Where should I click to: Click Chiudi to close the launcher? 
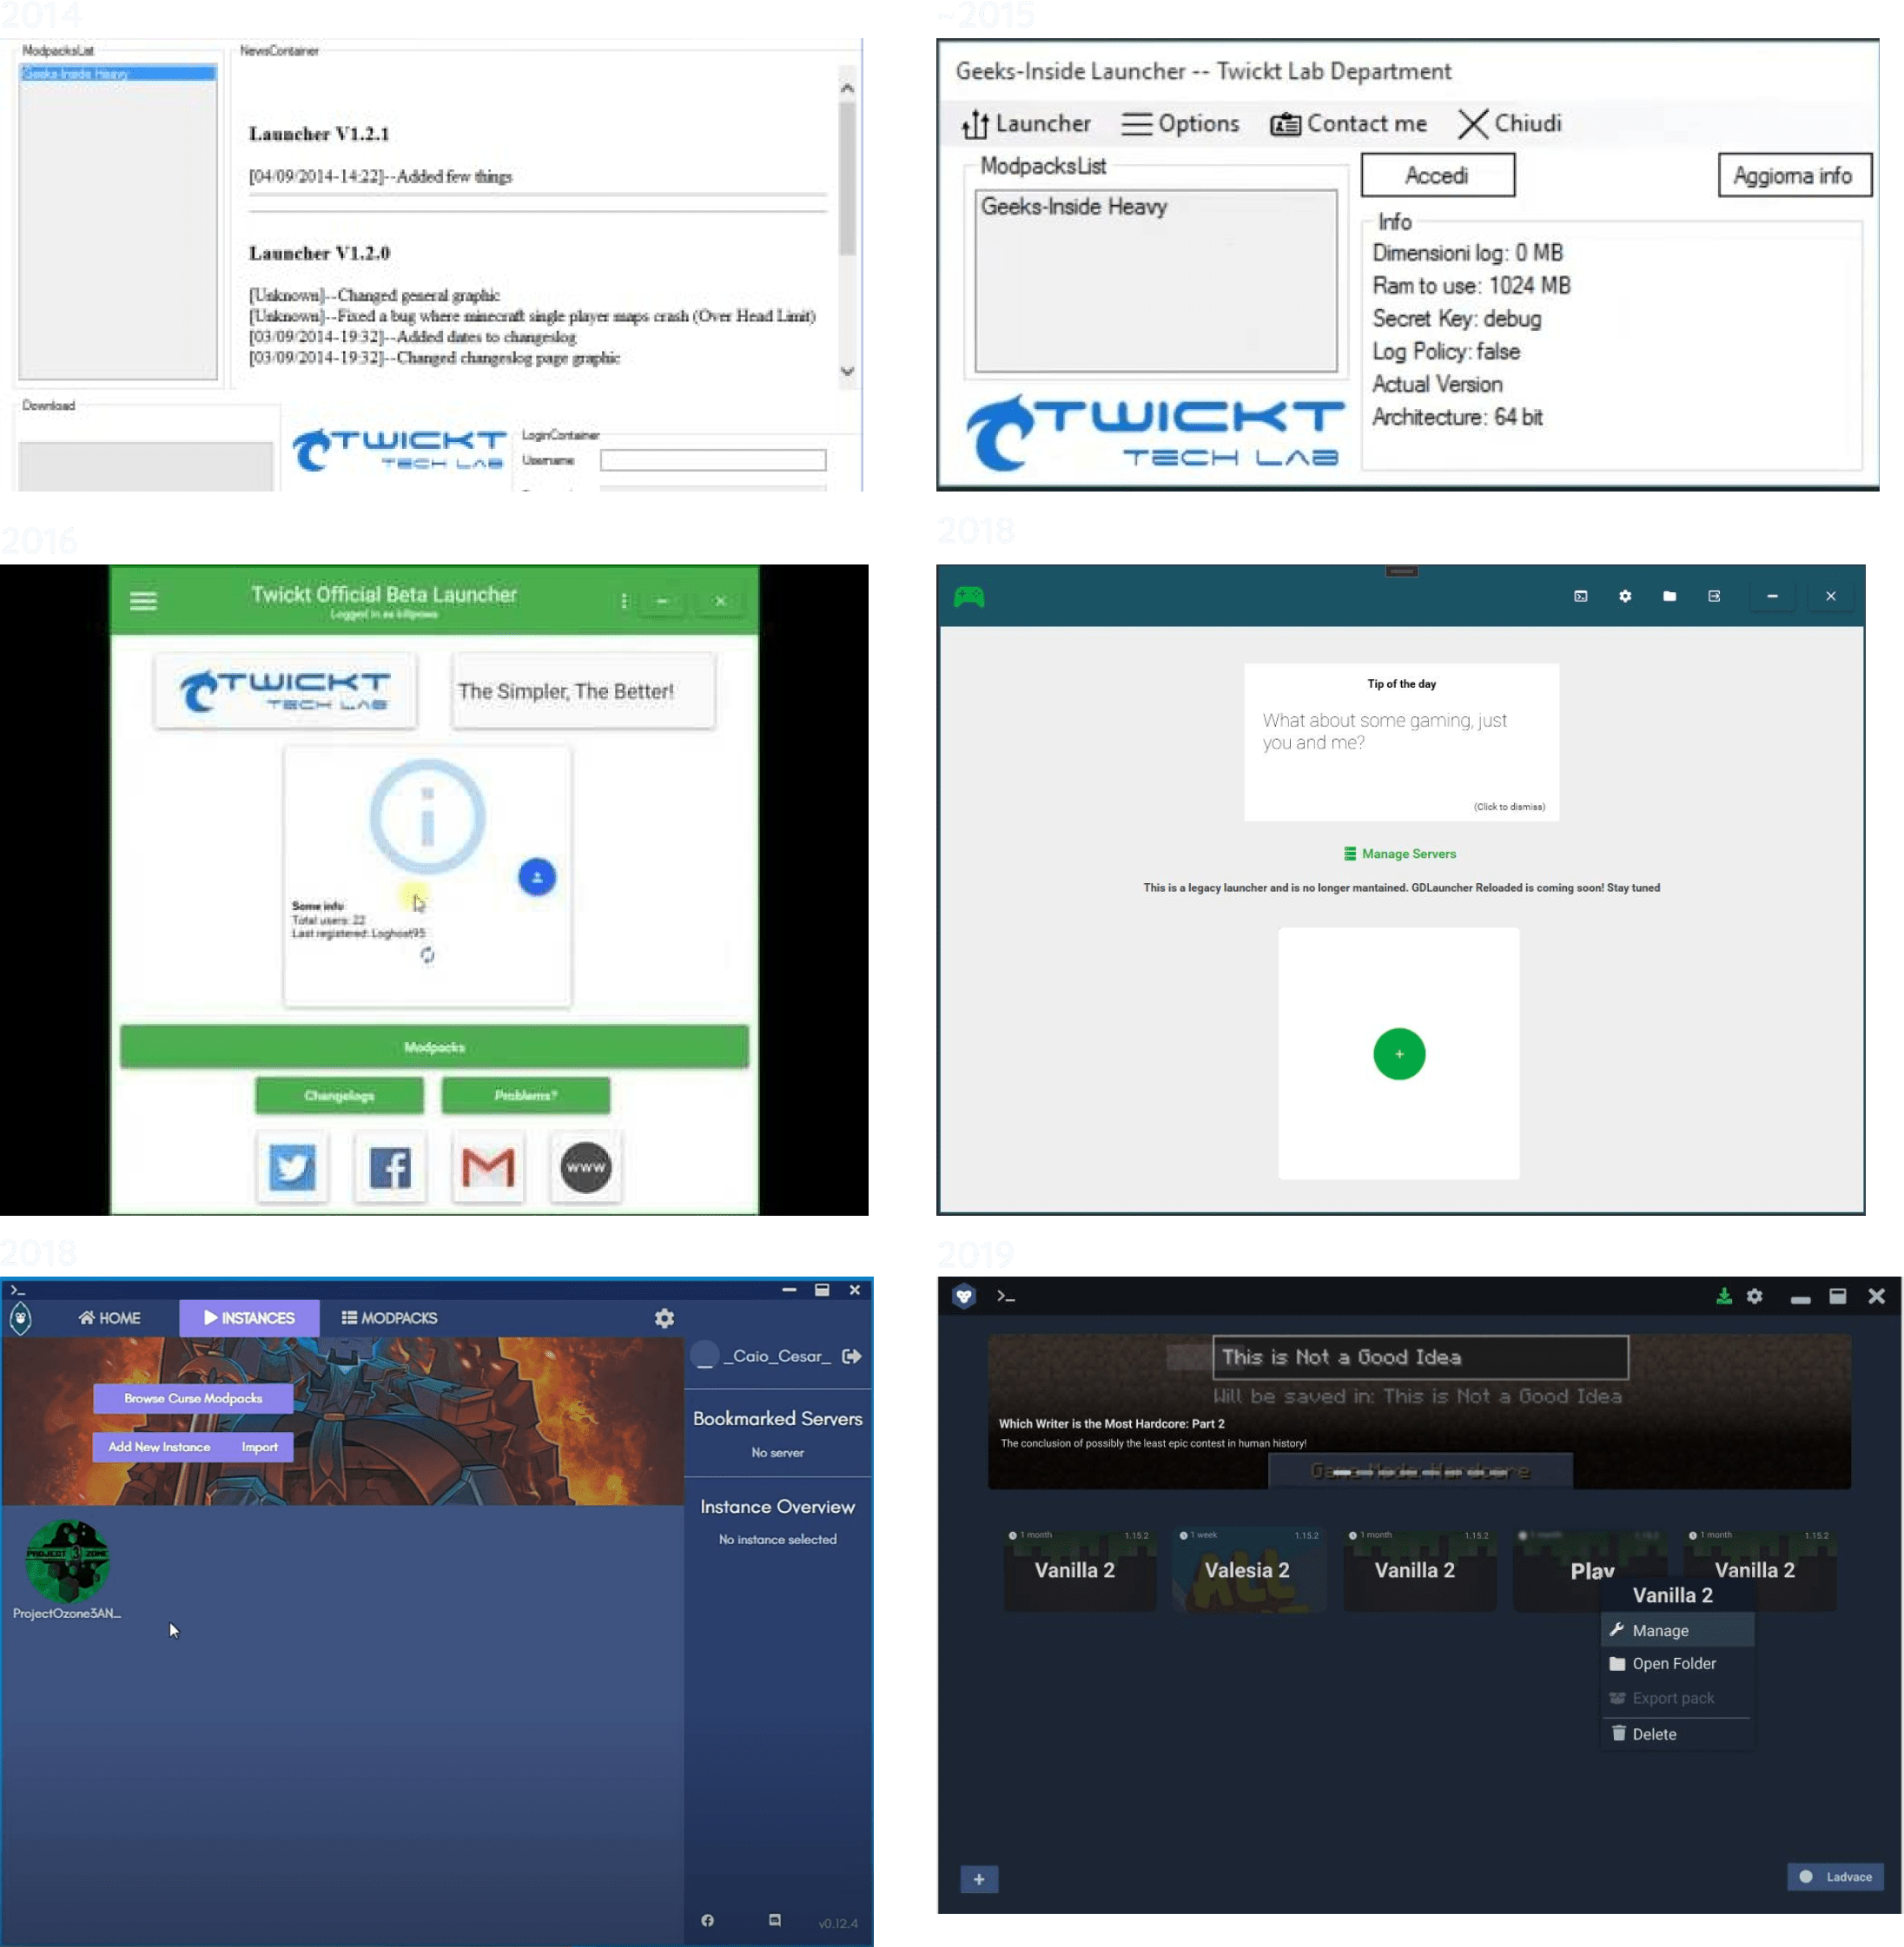pyautogui.click(x=1509, y=123)
